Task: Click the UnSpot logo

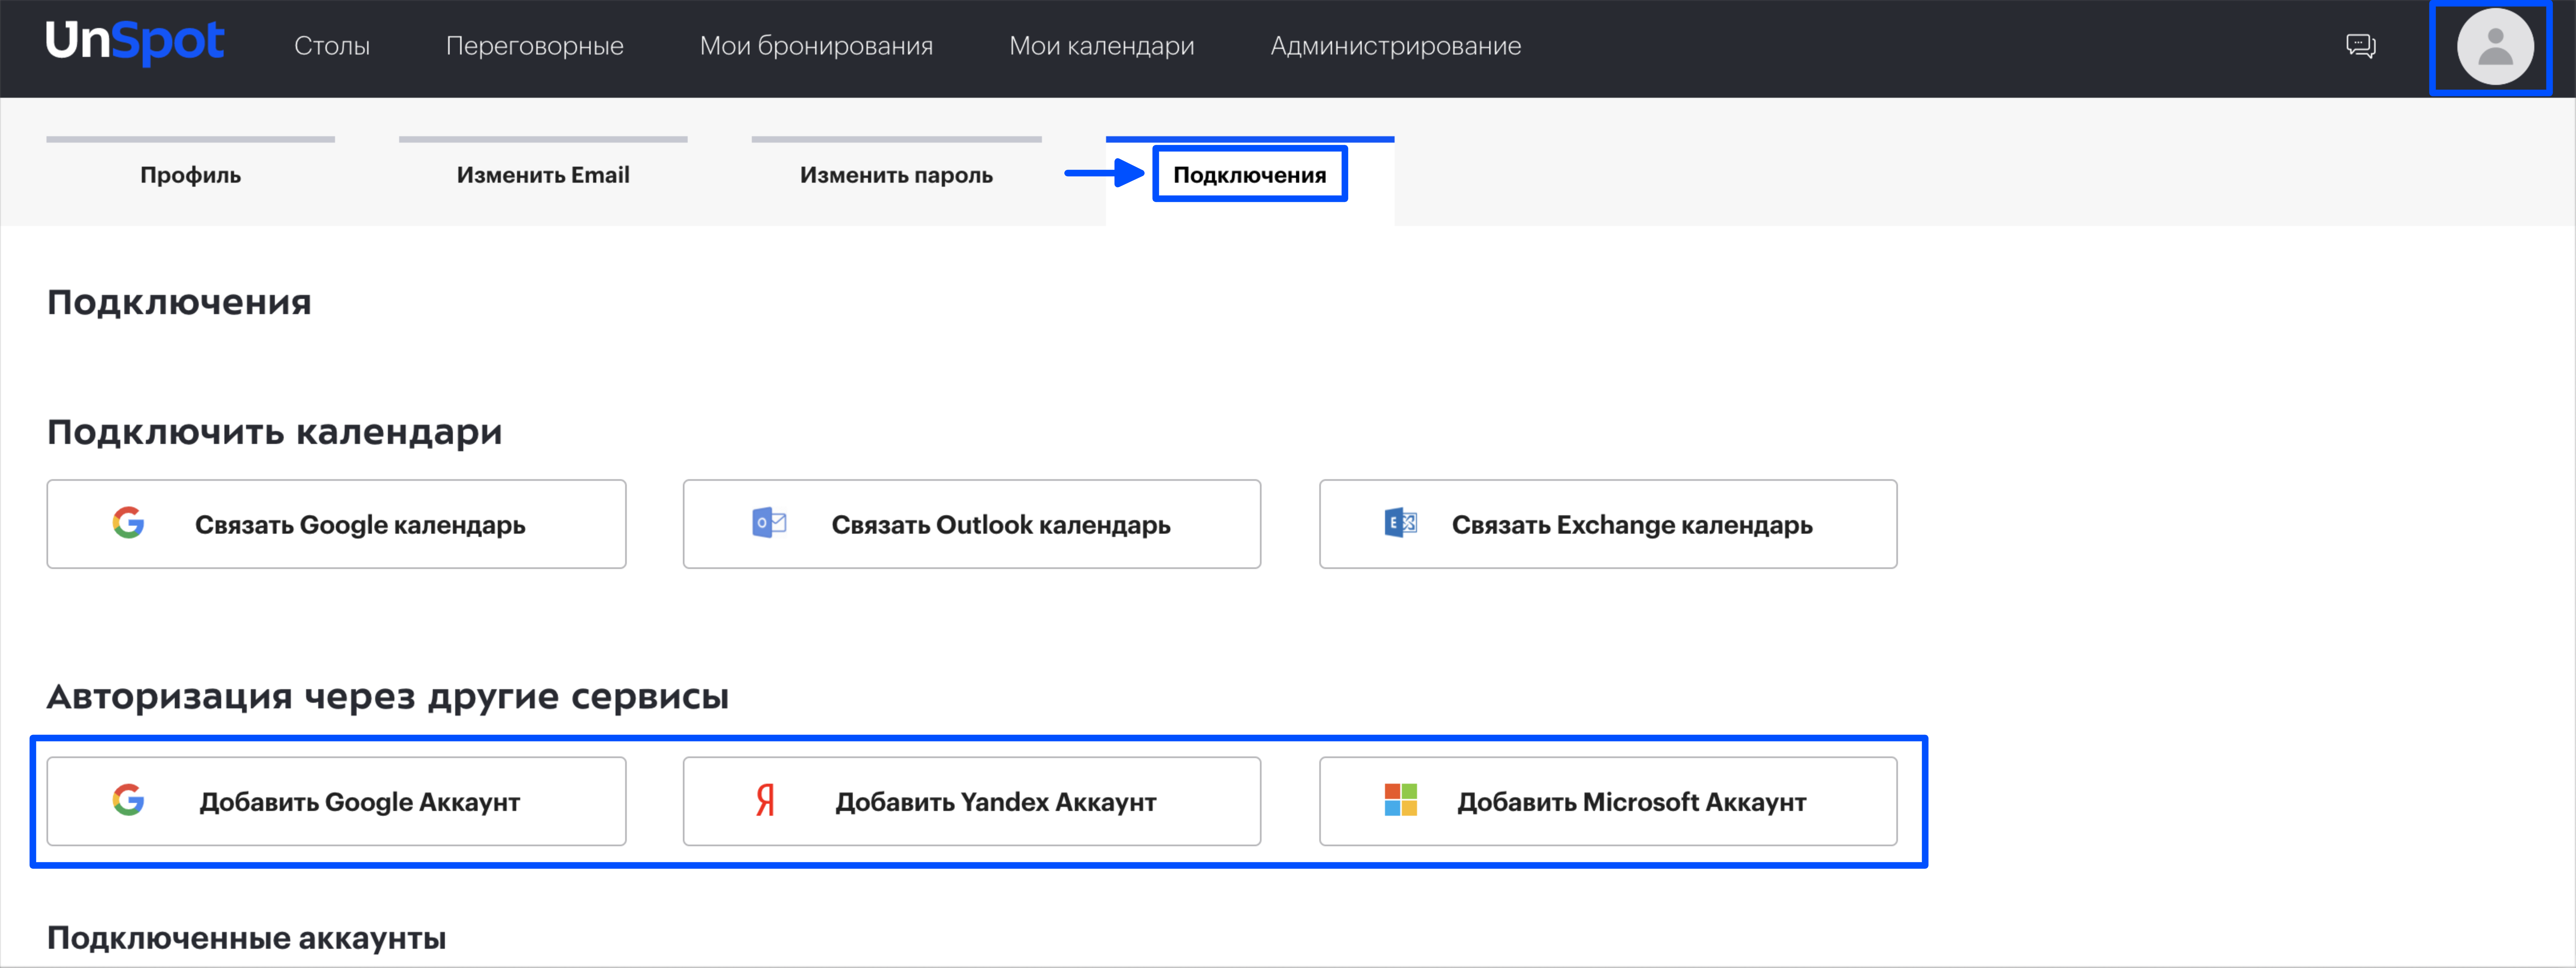Action: click(135, 42)
